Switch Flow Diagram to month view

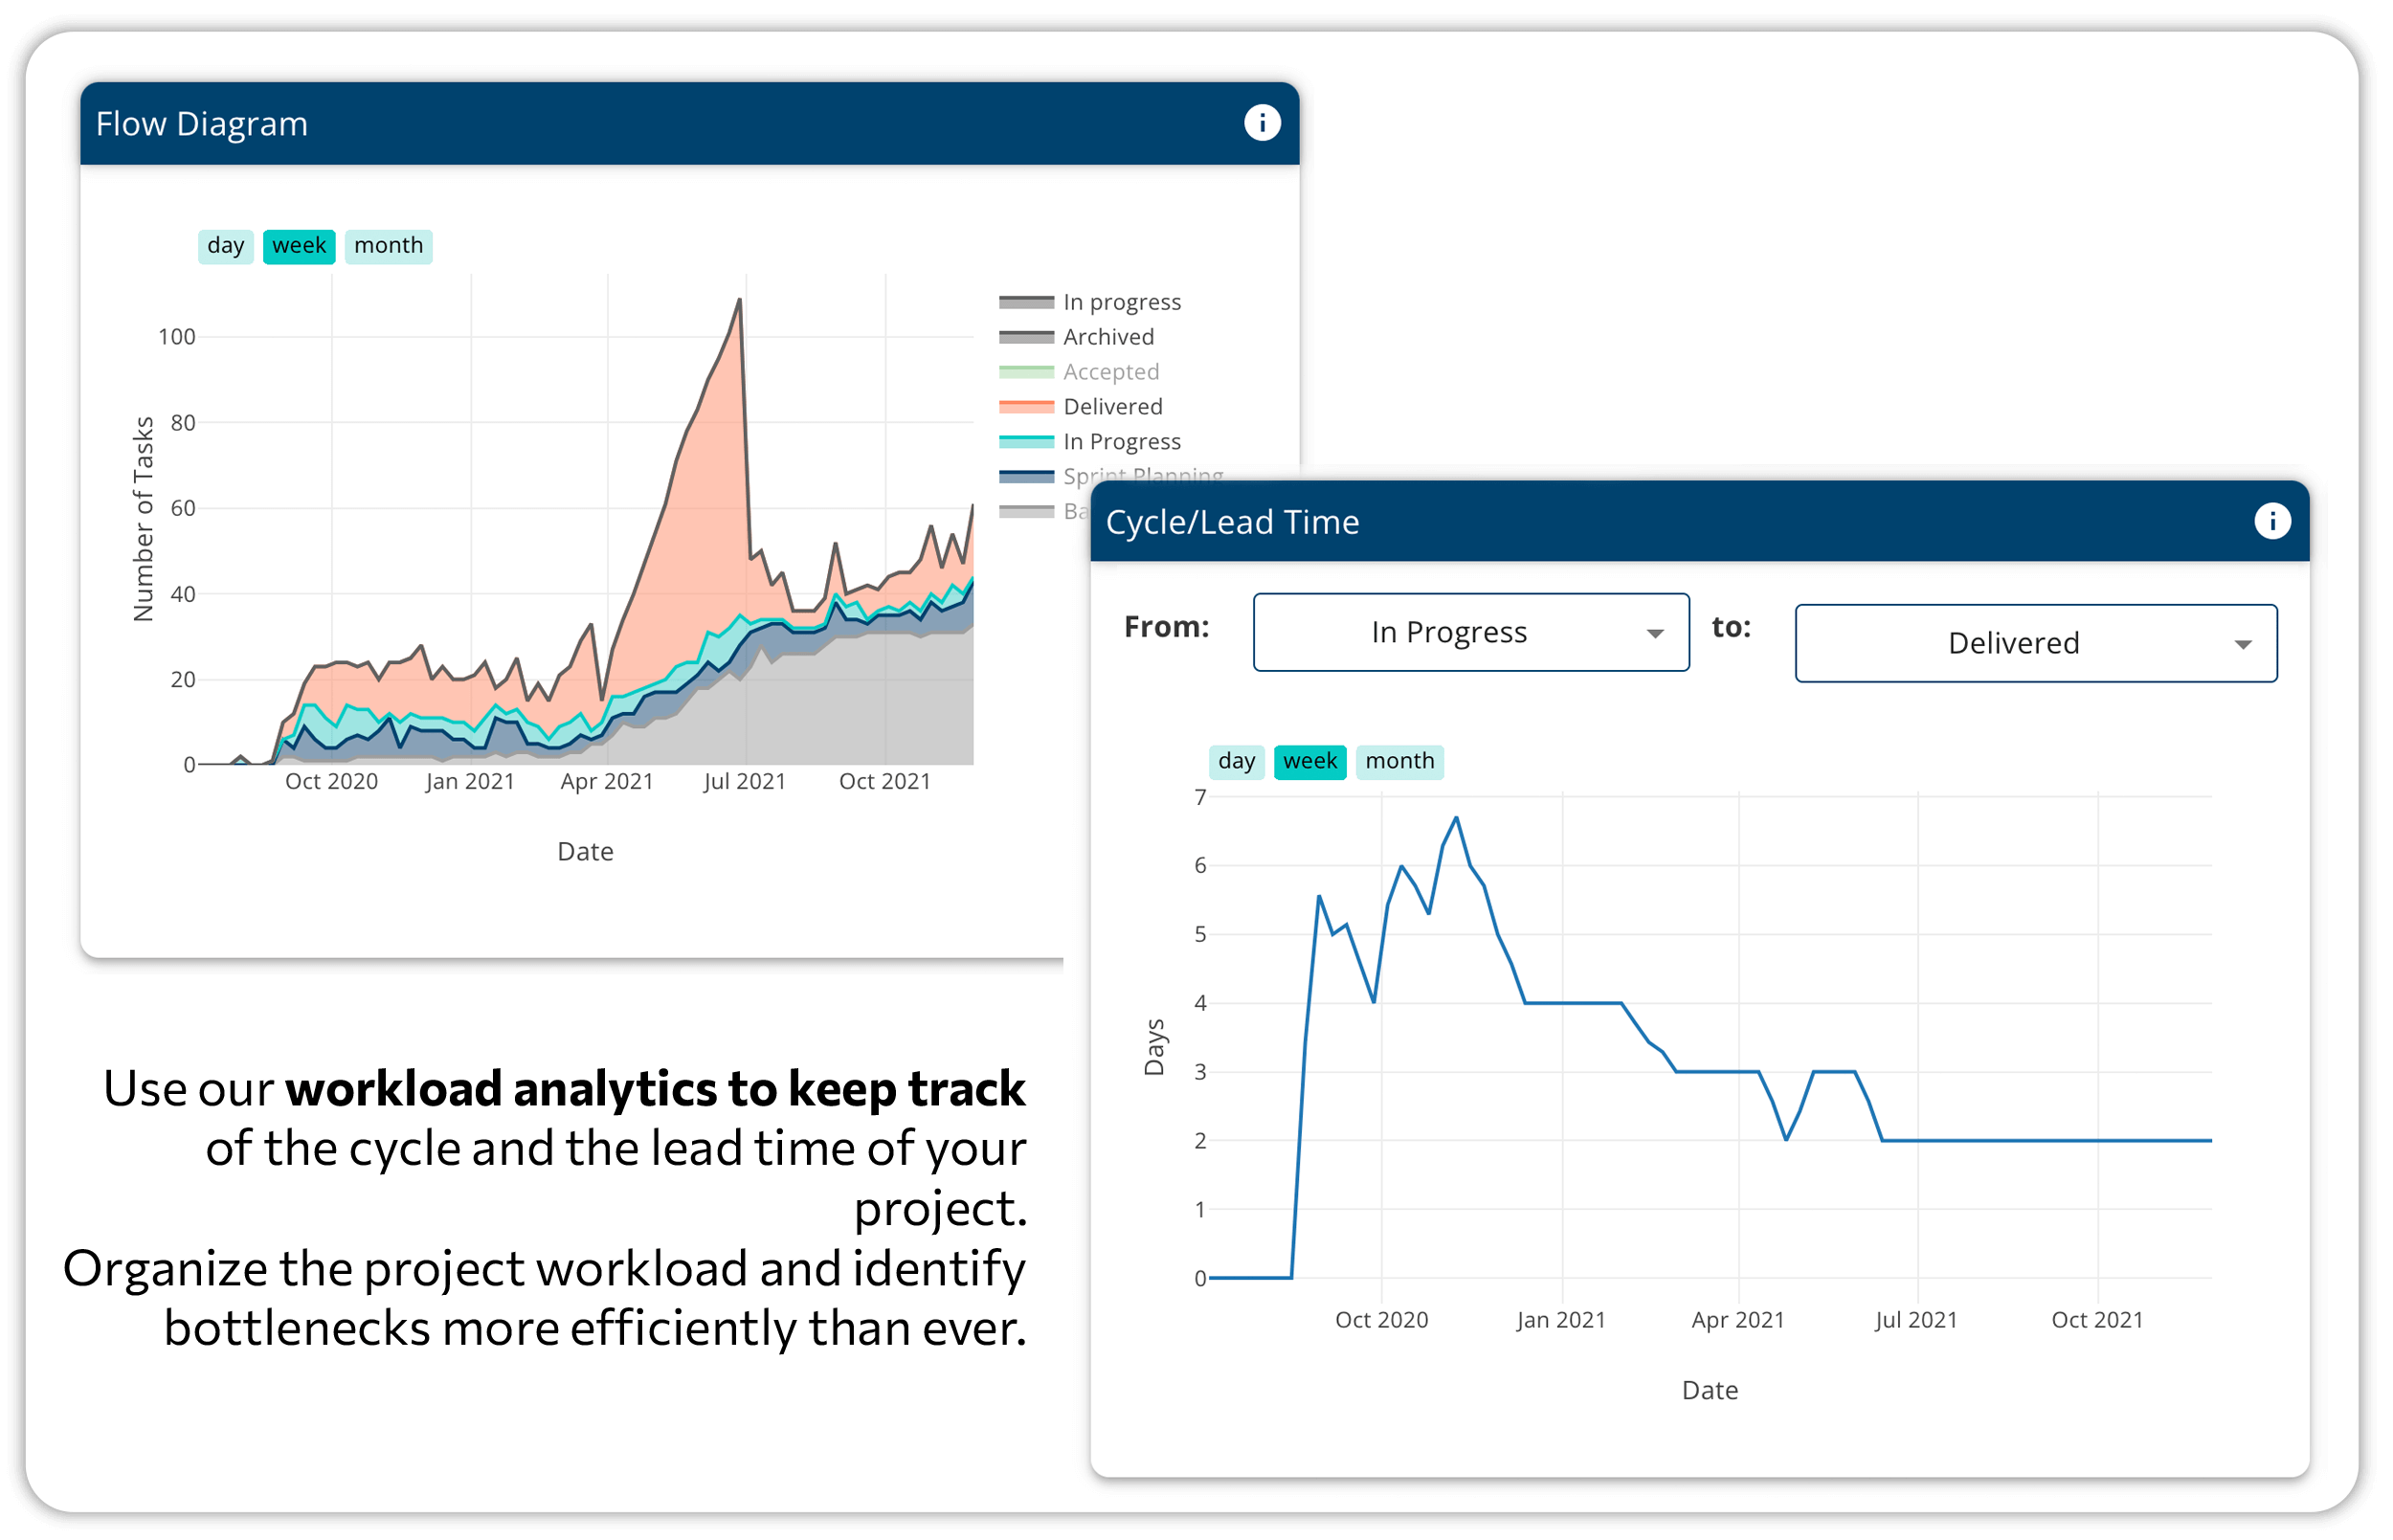tap(388, 246)
